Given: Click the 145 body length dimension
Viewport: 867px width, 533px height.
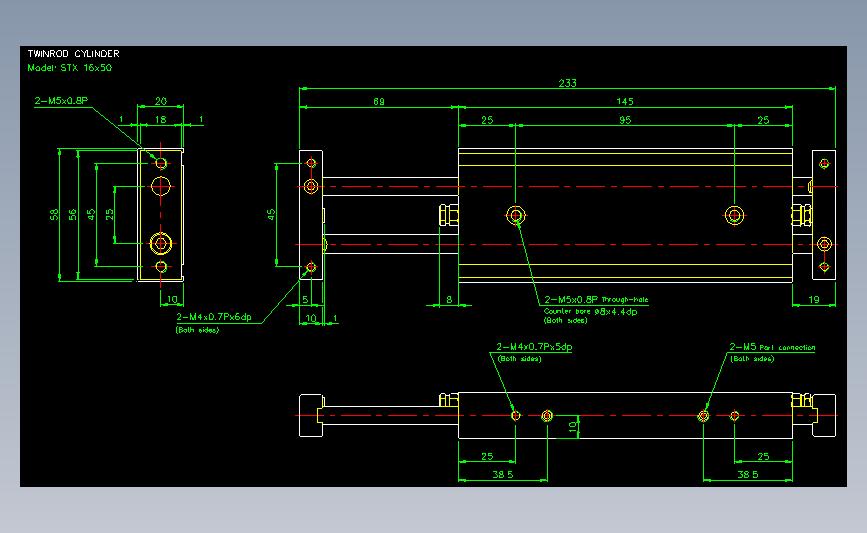Looking at the screenshot, I should click(x=625, y=102).
